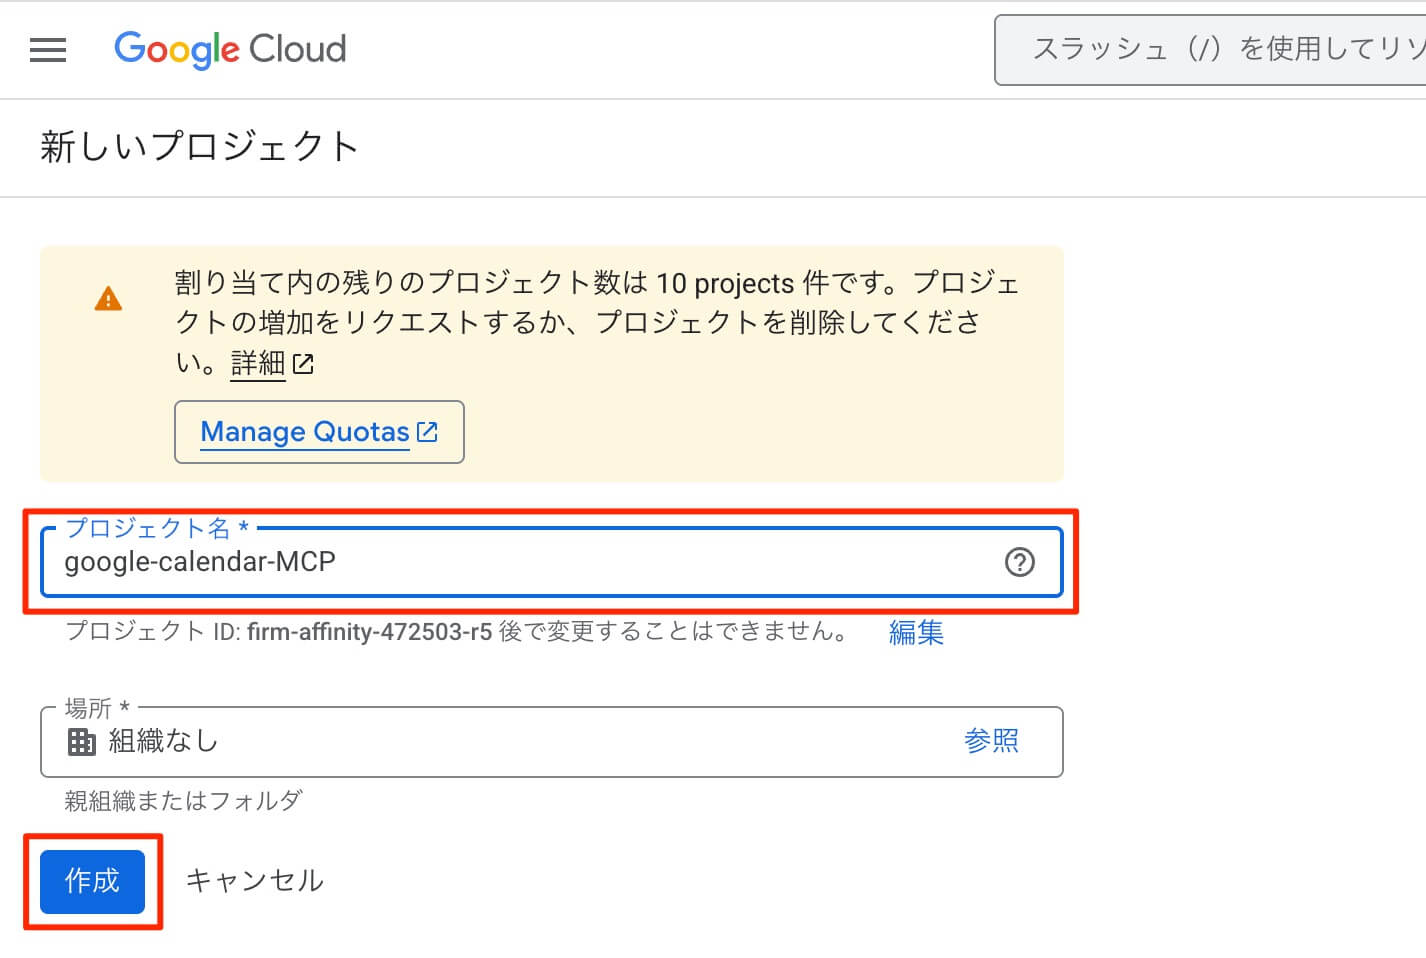Click 編集 to edit the project ID

915,632
